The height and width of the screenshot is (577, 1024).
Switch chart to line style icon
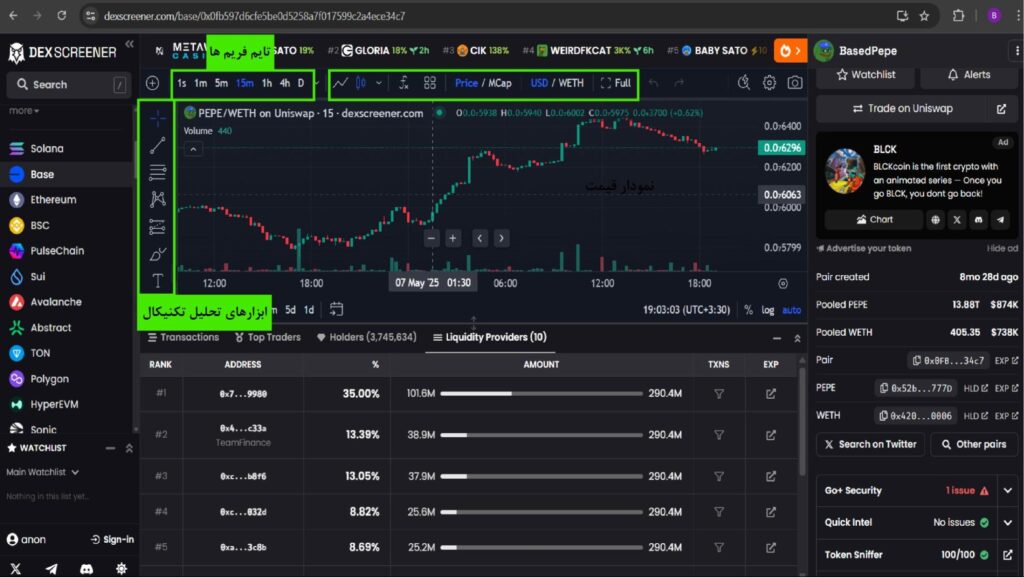coord(340,83)
